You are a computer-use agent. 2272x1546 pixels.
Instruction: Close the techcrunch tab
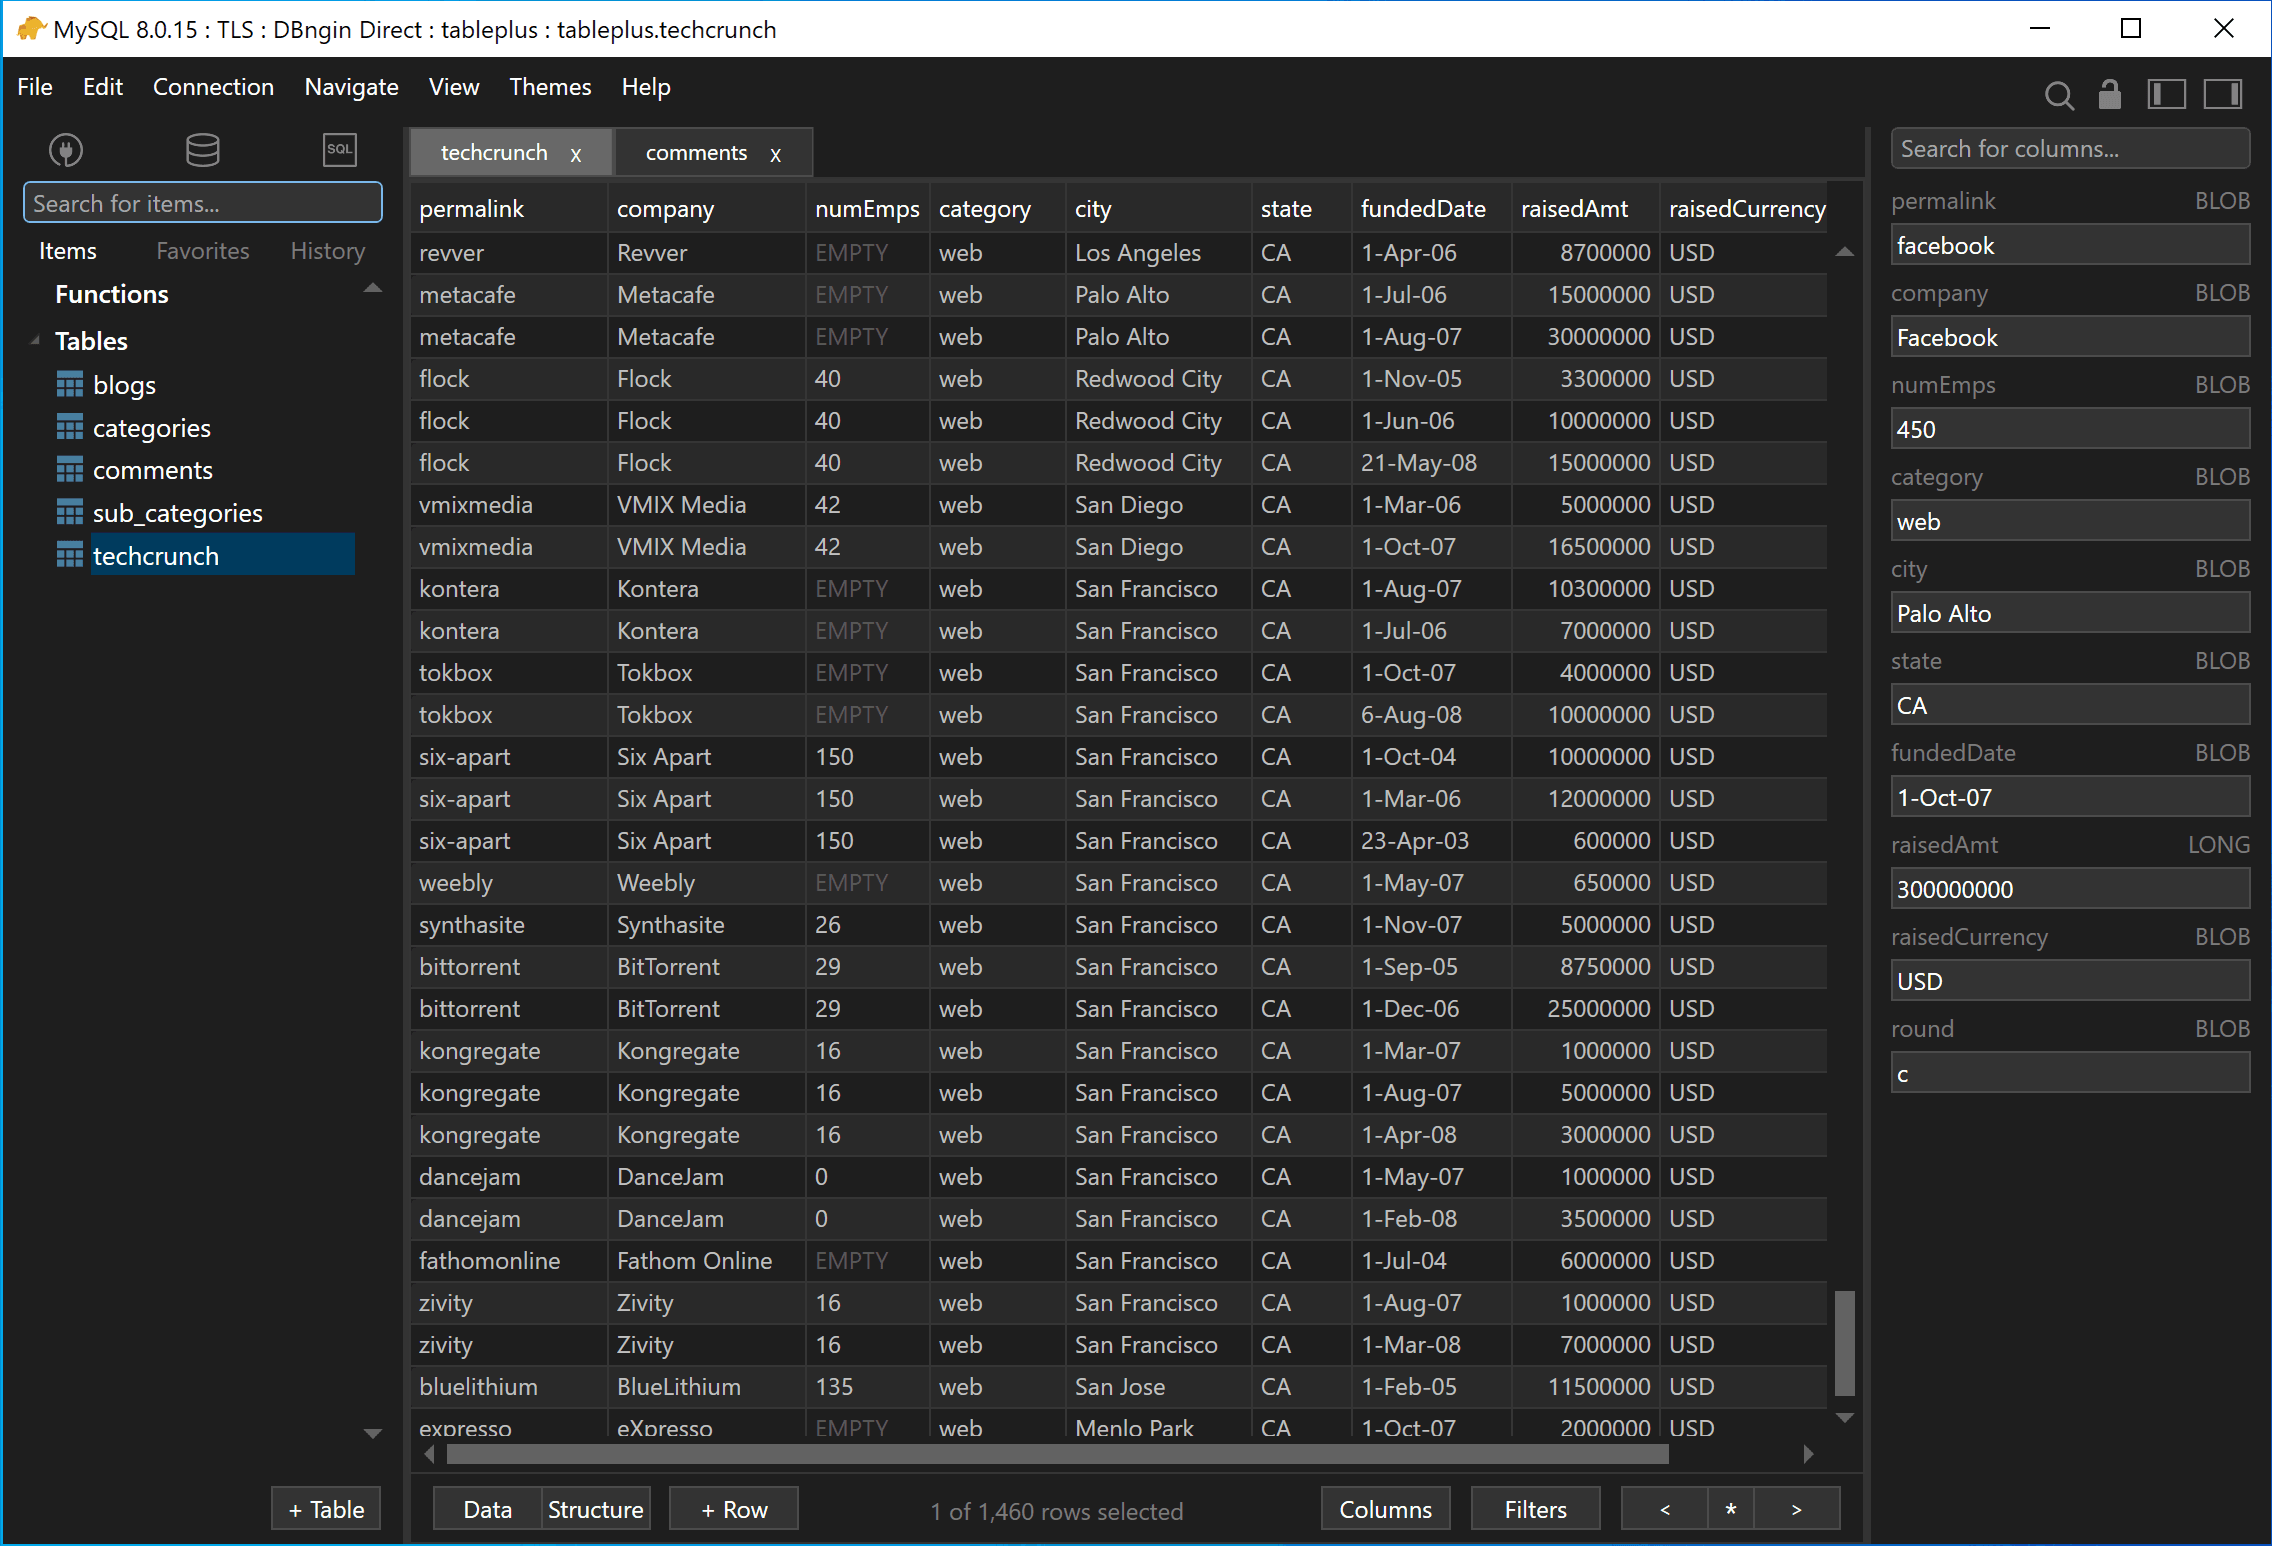coord(576,154)
